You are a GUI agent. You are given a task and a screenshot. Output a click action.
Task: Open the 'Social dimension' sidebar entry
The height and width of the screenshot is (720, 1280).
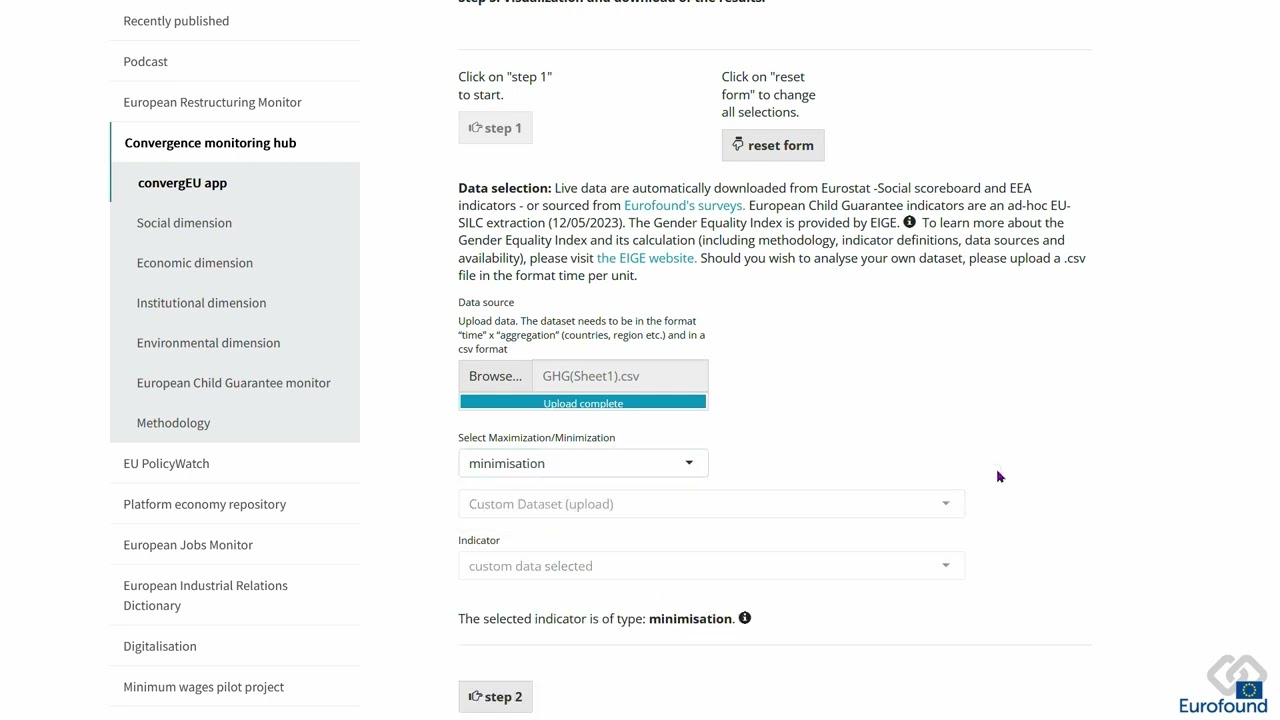pos(184,222)
